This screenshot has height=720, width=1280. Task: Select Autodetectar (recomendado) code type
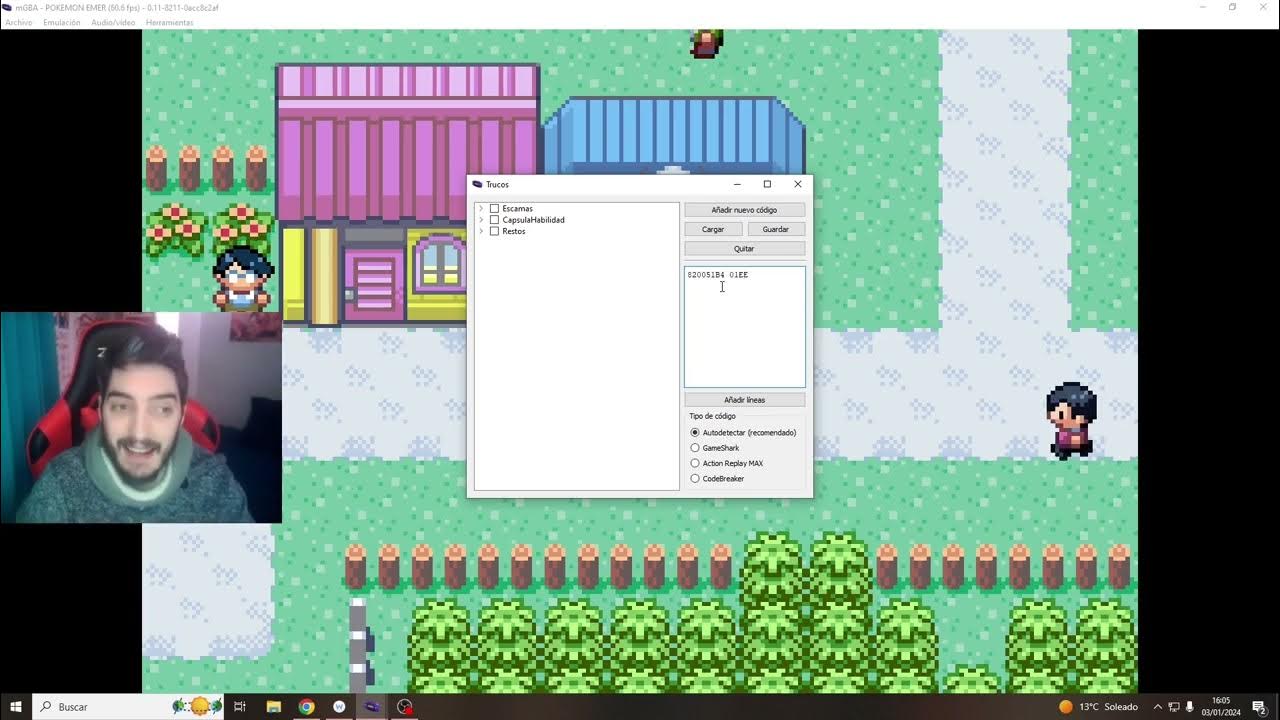point(695,433)
